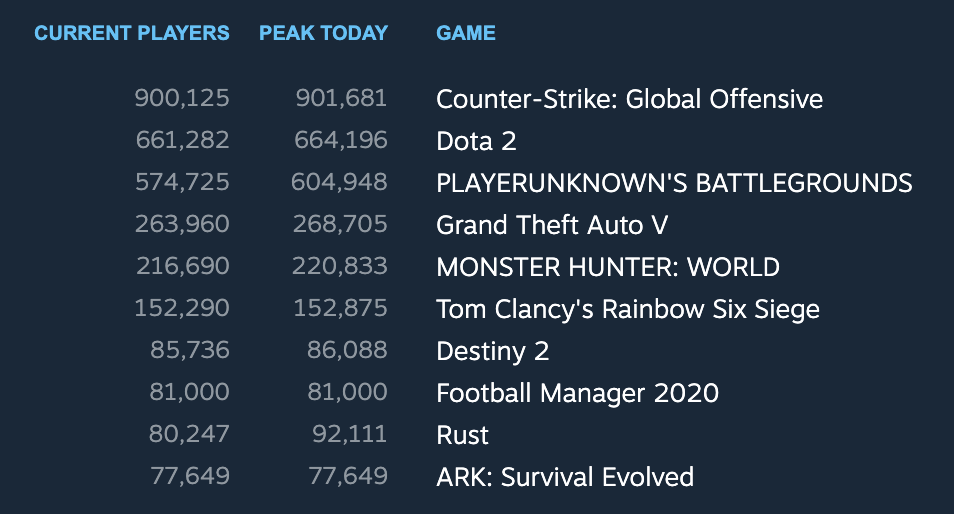Click the PEAK TODAY column header

pyautogui.click(x=323, y=33)
